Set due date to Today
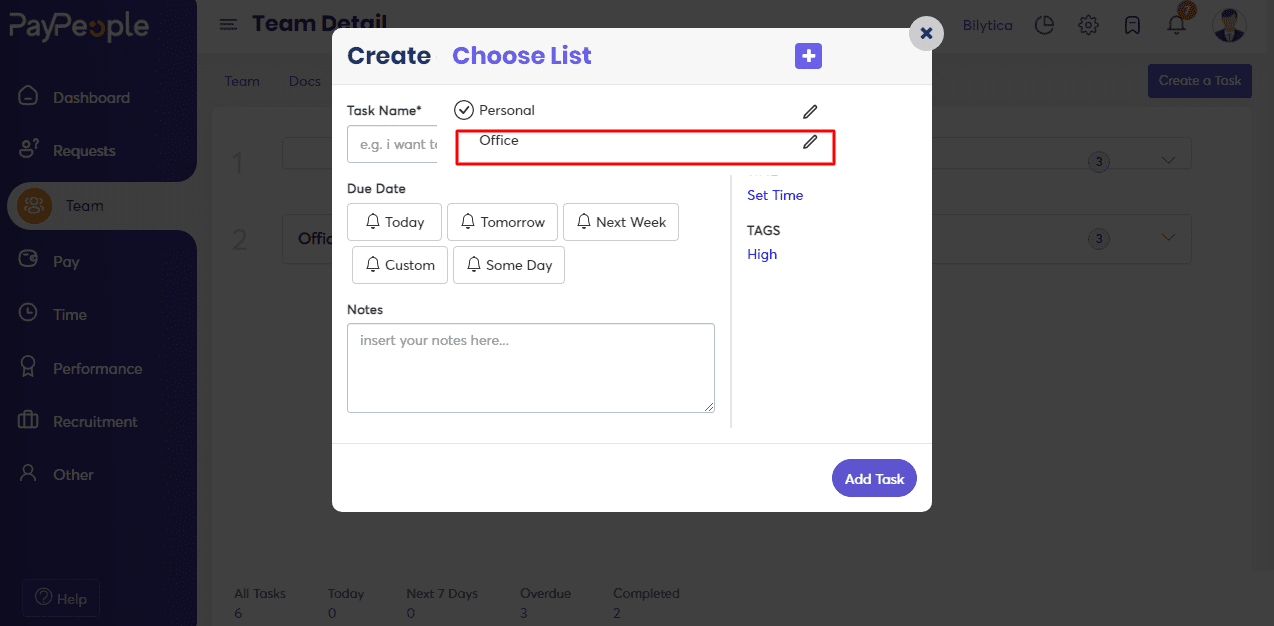 (394, 222)
